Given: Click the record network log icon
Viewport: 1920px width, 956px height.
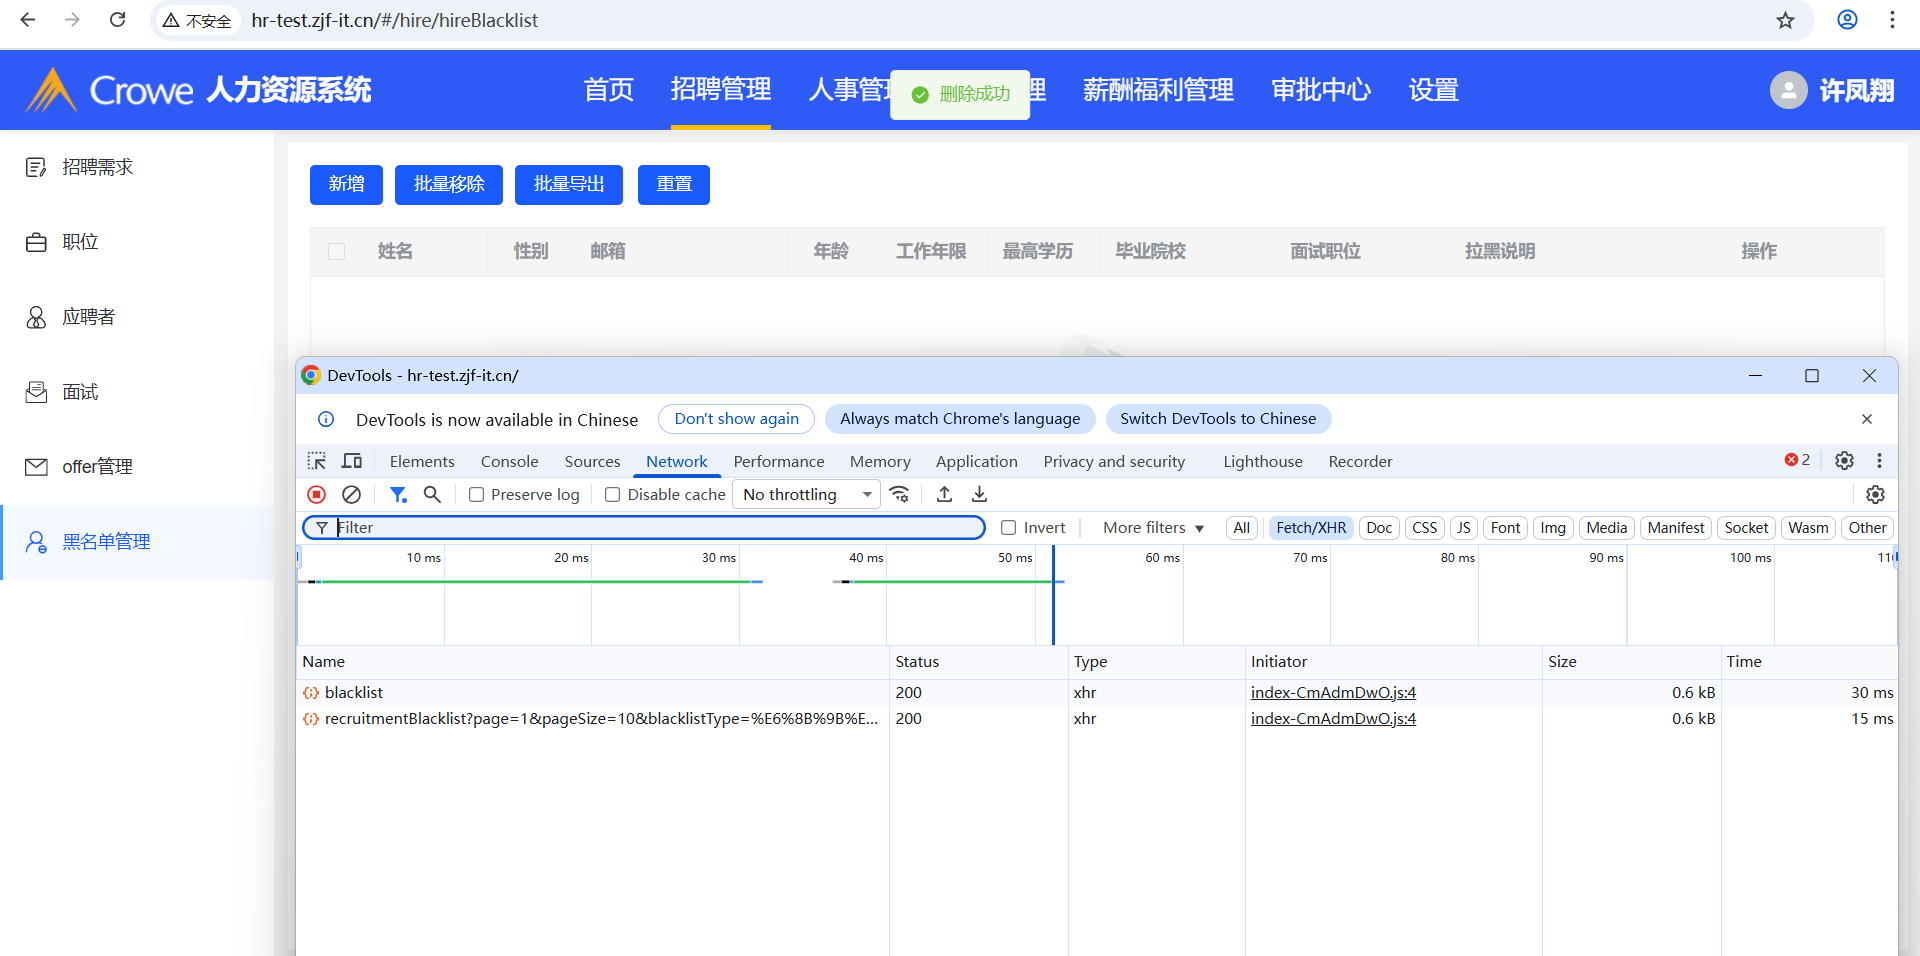Looking at the screenshot, I should click(x=317, y=494).
